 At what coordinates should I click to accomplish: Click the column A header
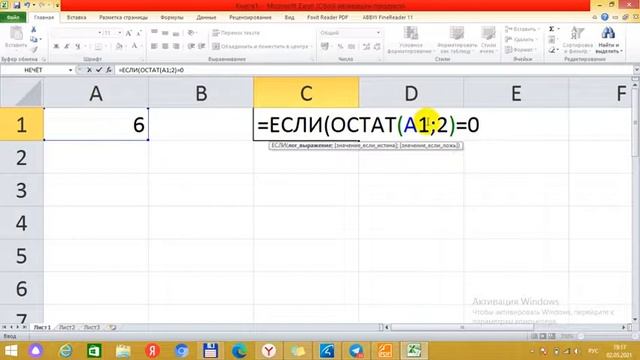coord(96,93)
